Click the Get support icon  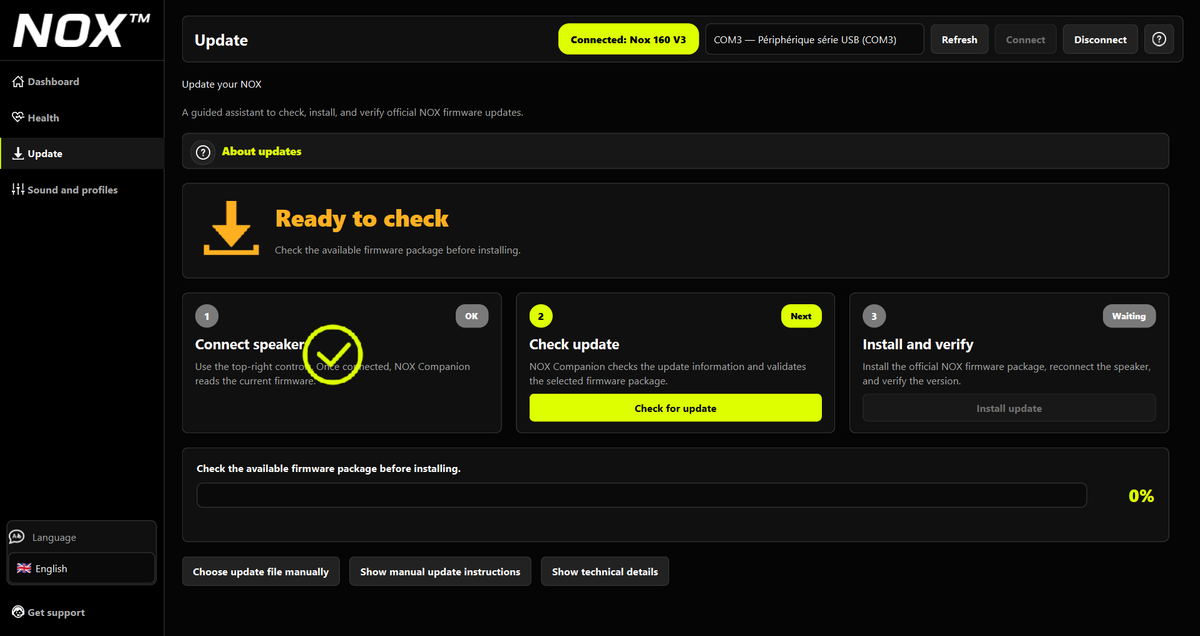(x=18, y=612)
